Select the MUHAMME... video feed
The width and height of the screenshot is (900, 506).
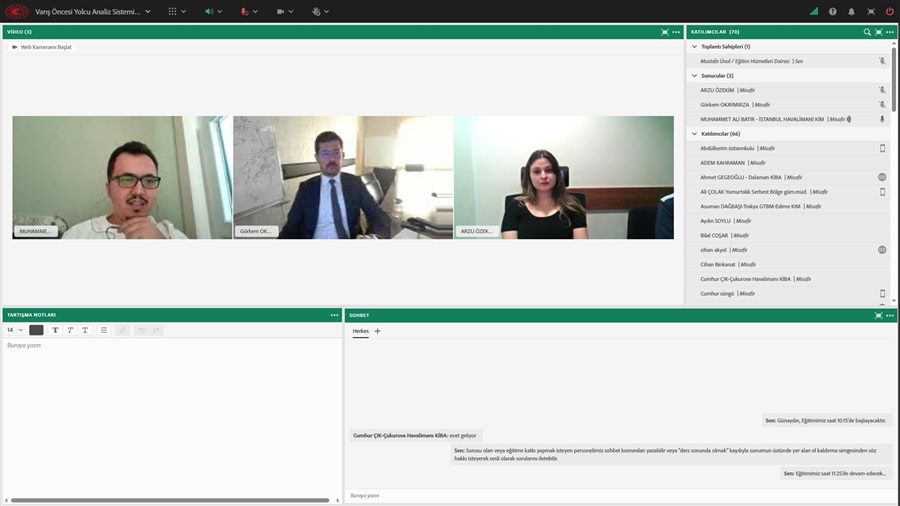(122, 177)
